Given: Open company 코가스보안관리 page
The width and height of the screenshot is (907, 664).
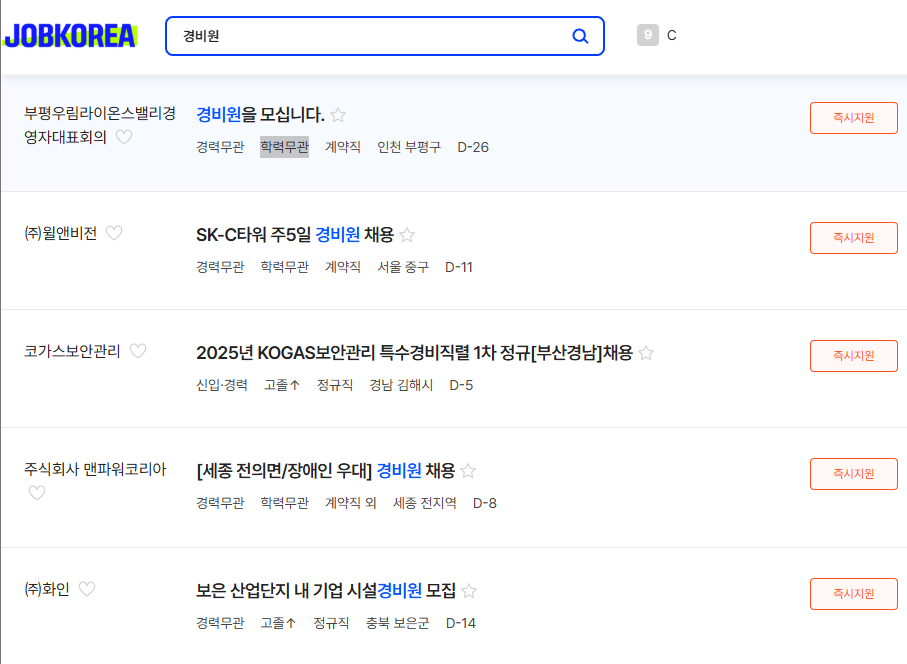Looking at the screenshot, I should point(72,351).
